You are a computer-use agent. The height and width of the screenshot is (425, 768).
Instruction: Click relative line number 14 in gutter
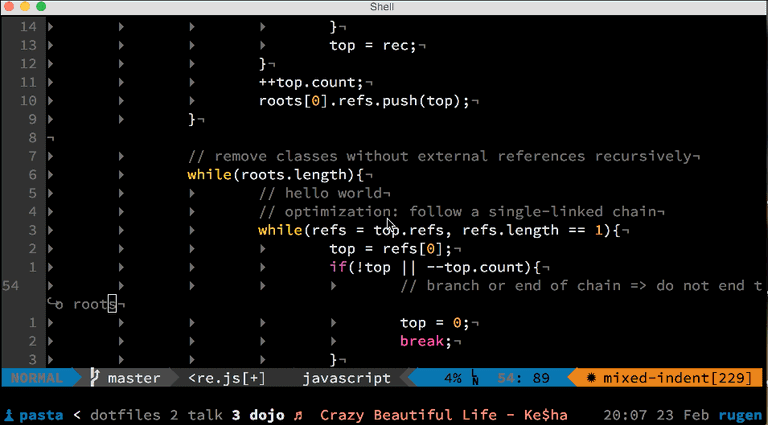tap(28, 27)
